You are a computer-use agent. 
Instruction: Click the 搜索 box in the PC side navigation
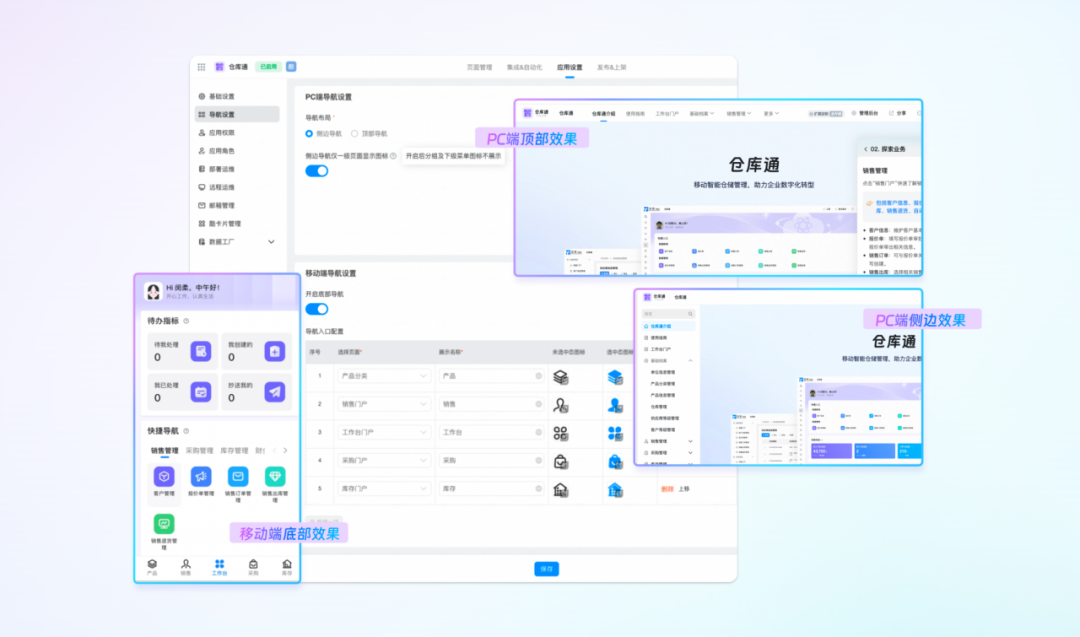coord(668,314)
